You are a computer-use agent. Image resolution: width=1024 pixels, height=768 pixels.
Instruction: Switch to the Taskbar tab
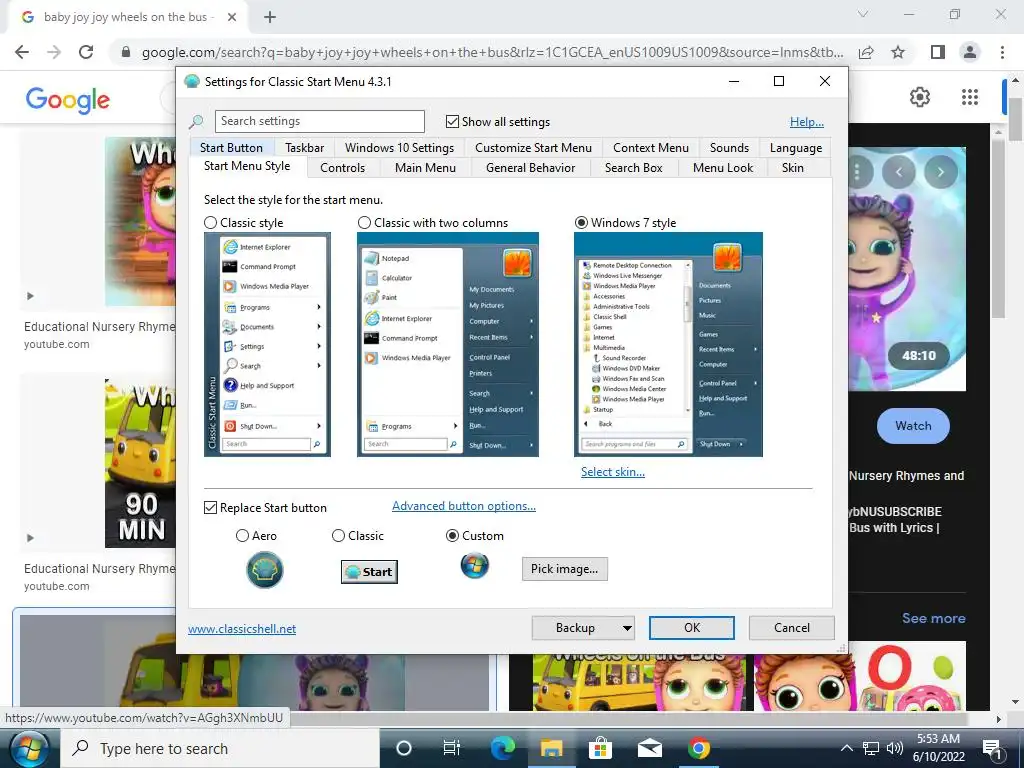click(x=304, y=148)
